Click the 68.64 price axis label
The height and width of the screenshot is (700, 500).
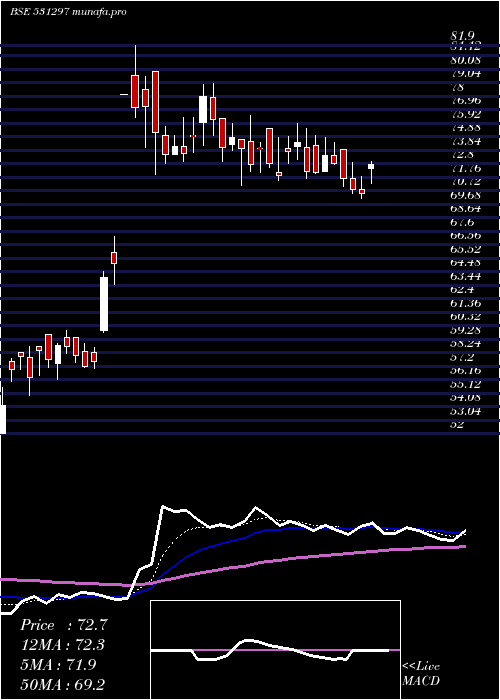(466, 208)
